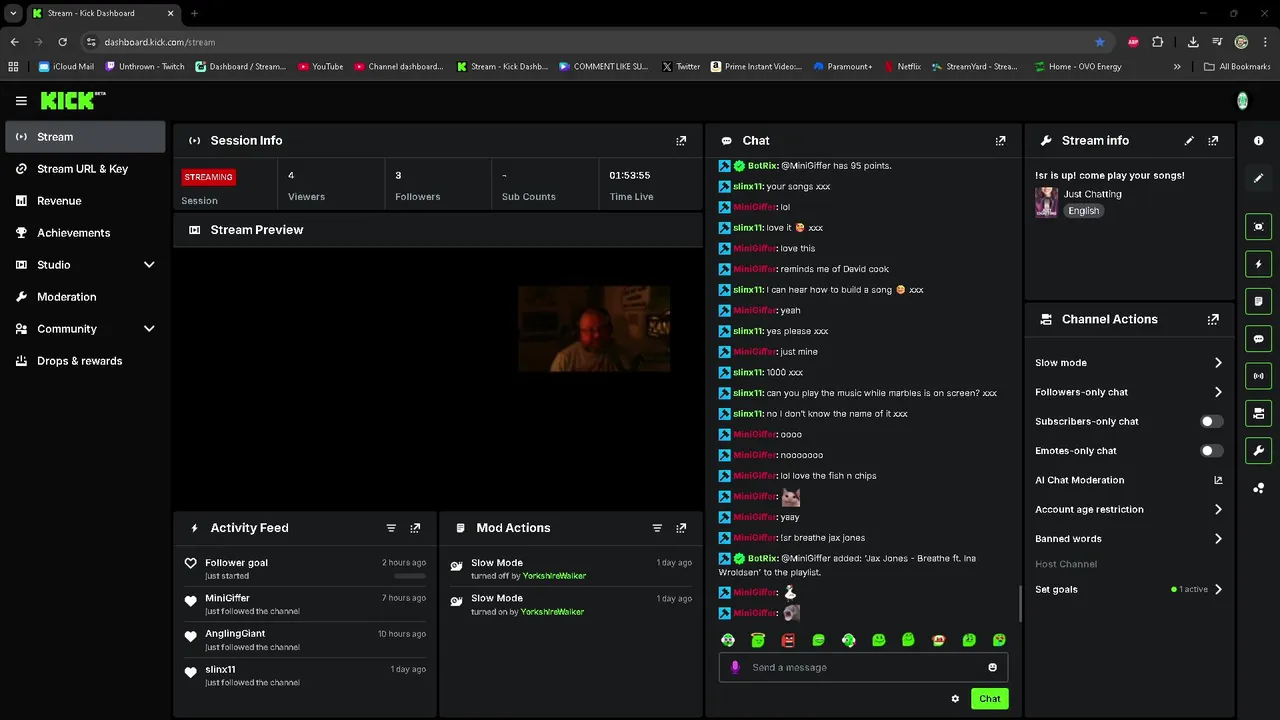
Task: Open chat settings gear icon
Action: pos(955,699)
